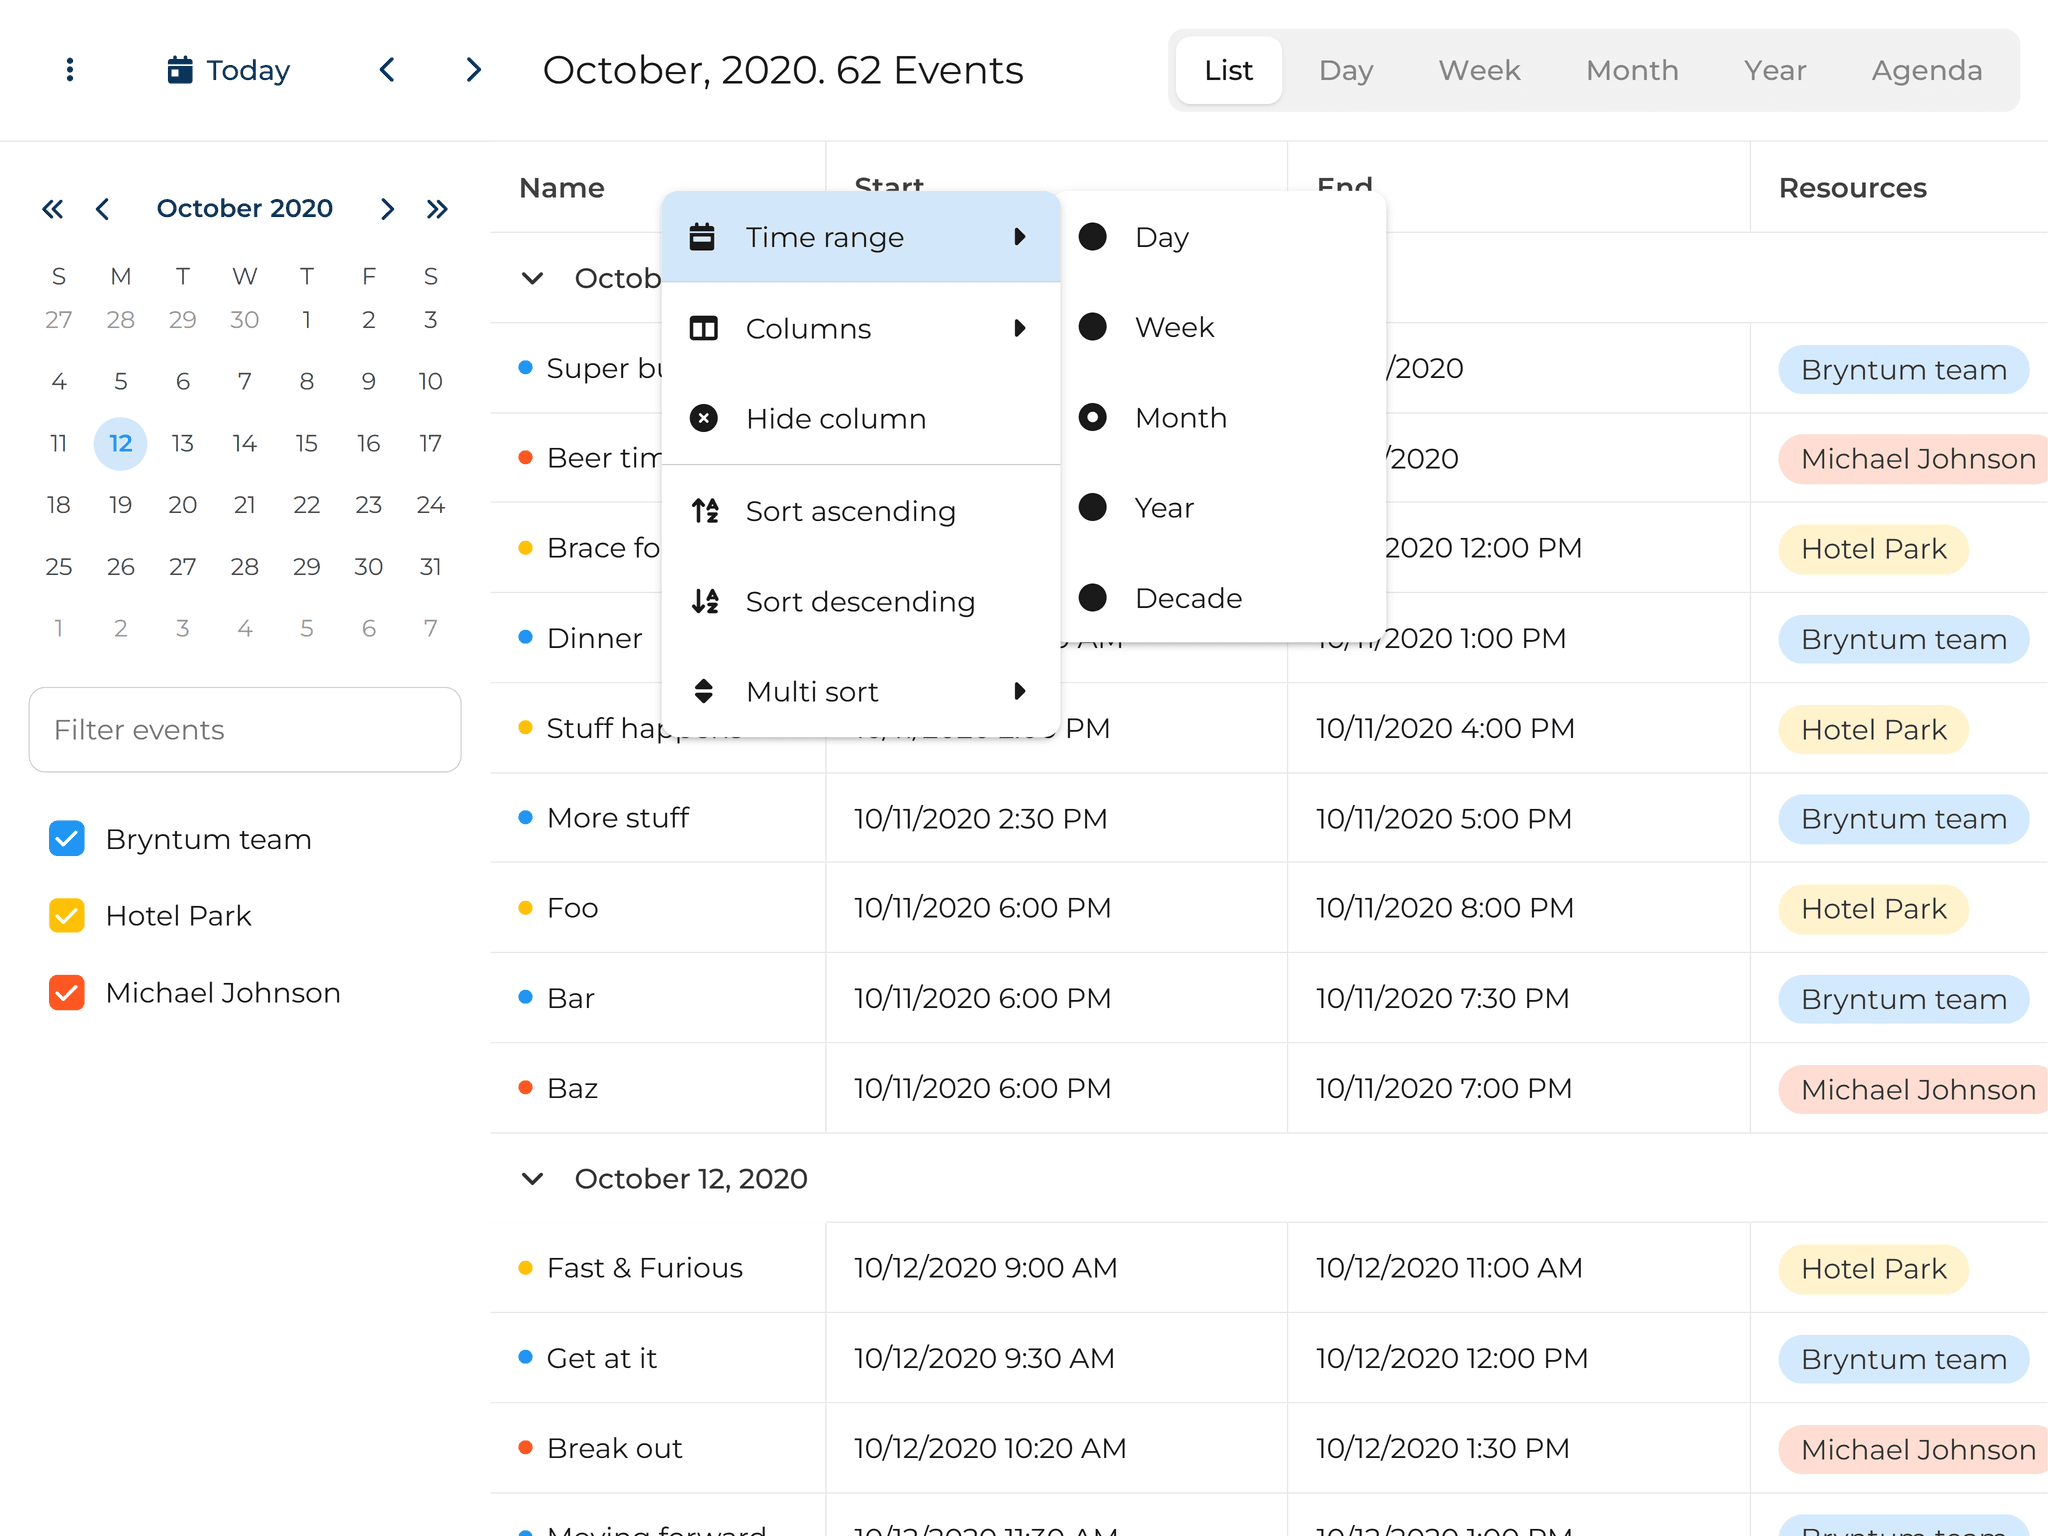
Task: Advance mini calendar with right arrow
Action: 387,209
